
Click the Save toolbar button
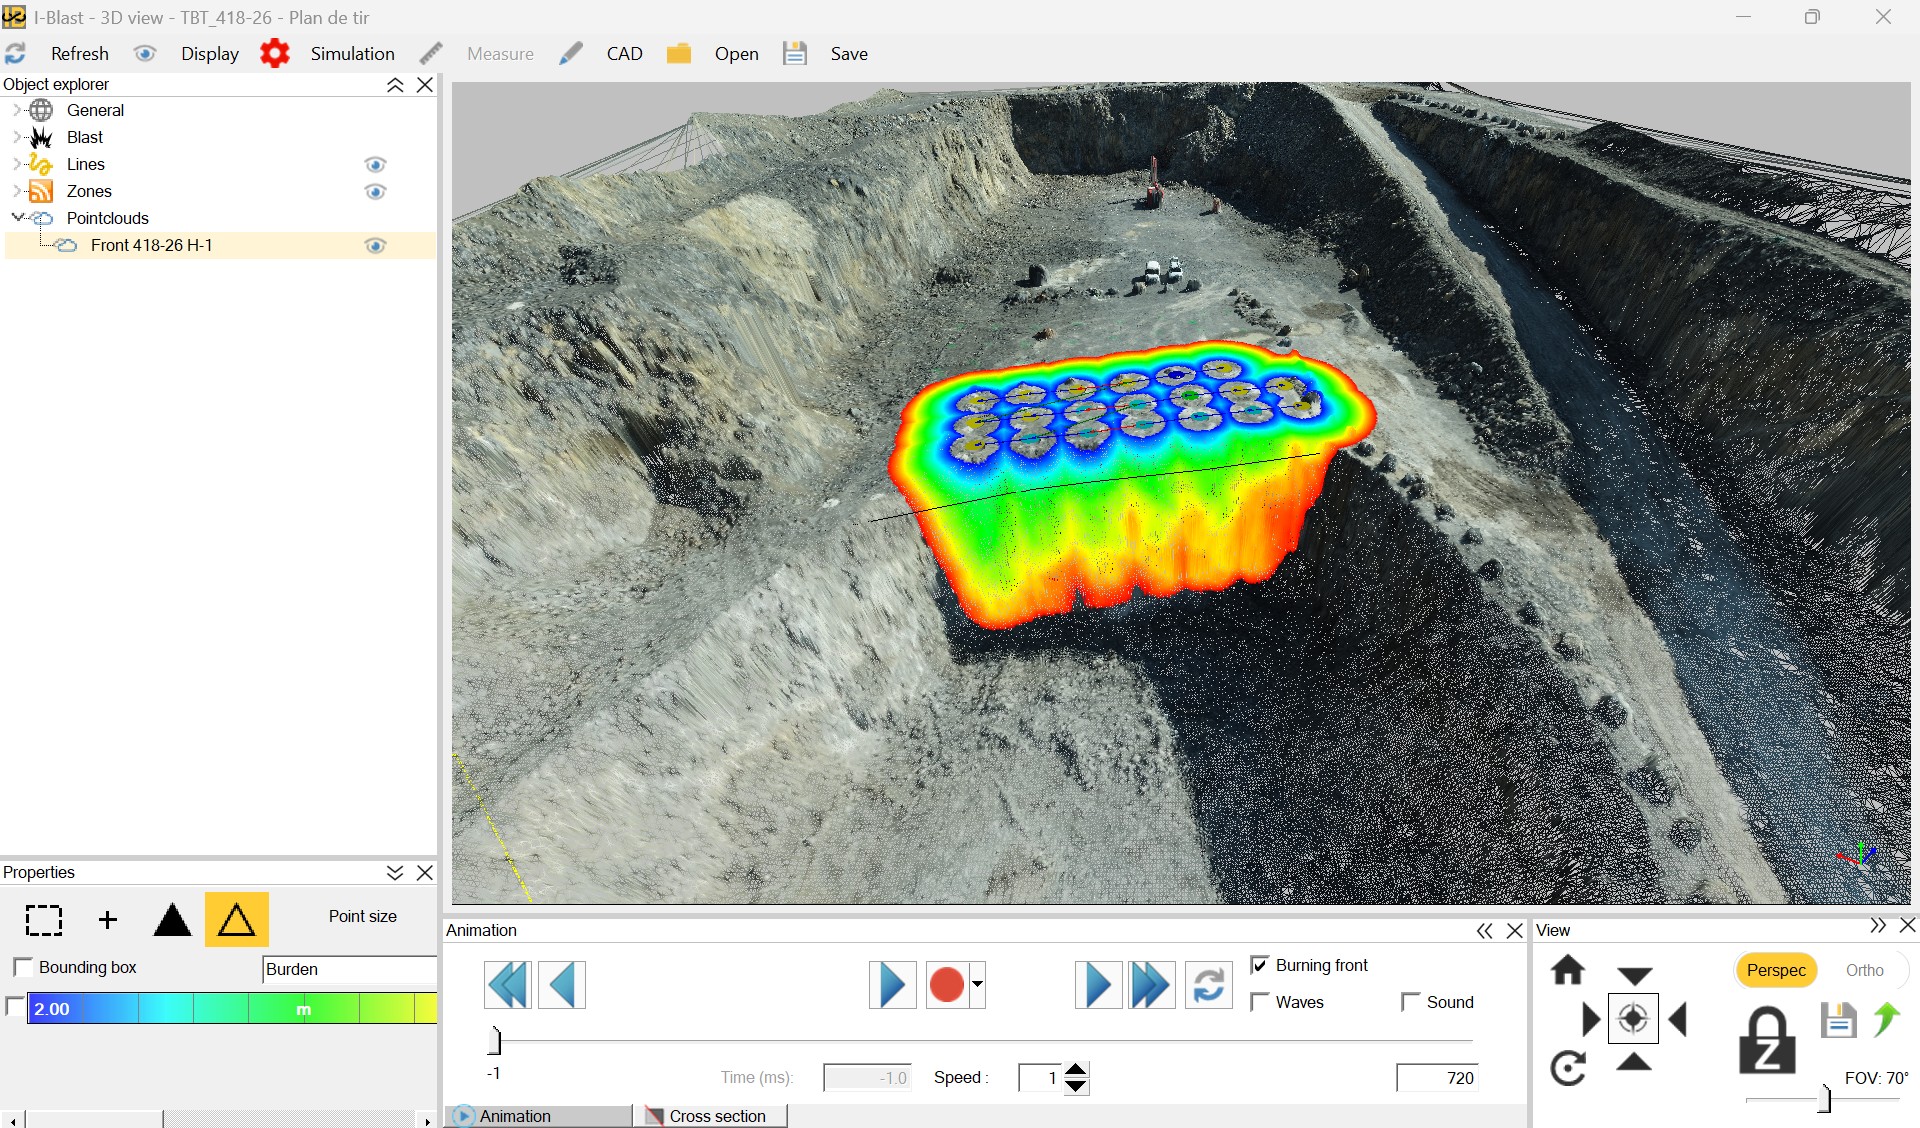point(848,54)
